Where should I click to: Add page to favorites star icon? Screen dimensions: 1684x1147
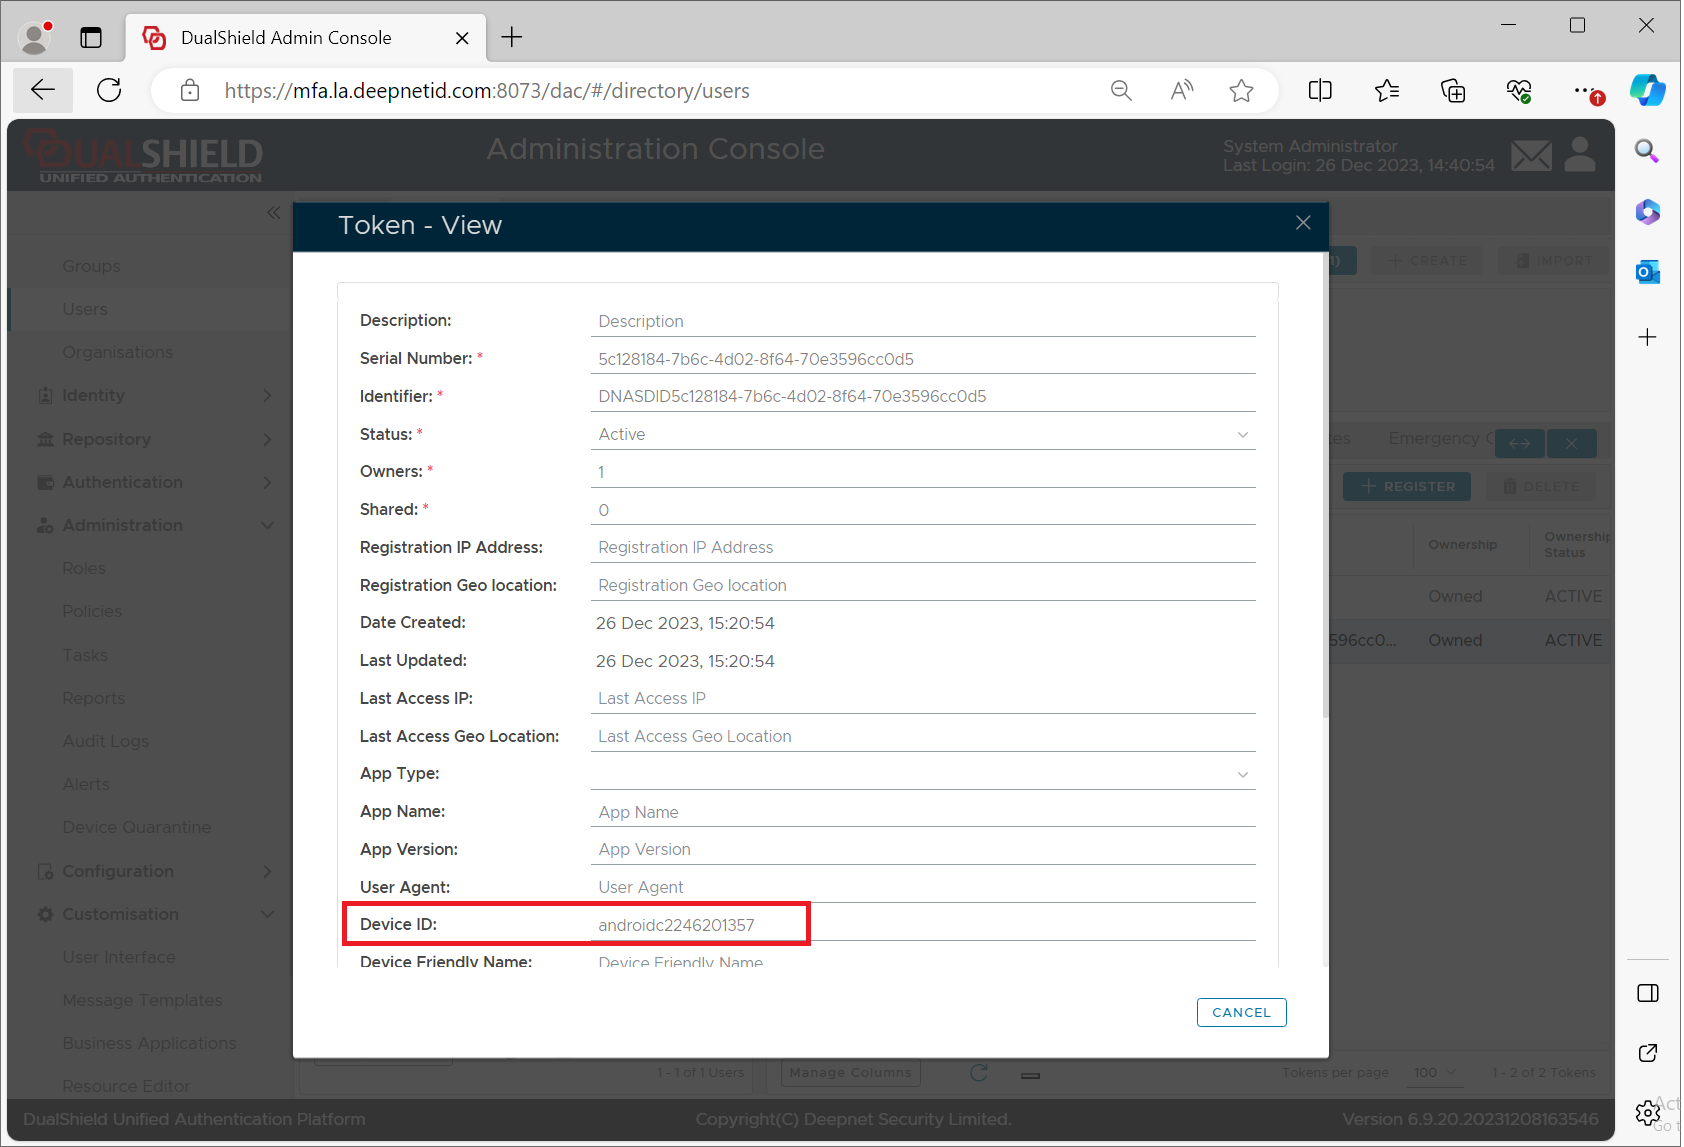click(x=1241, y=91)
